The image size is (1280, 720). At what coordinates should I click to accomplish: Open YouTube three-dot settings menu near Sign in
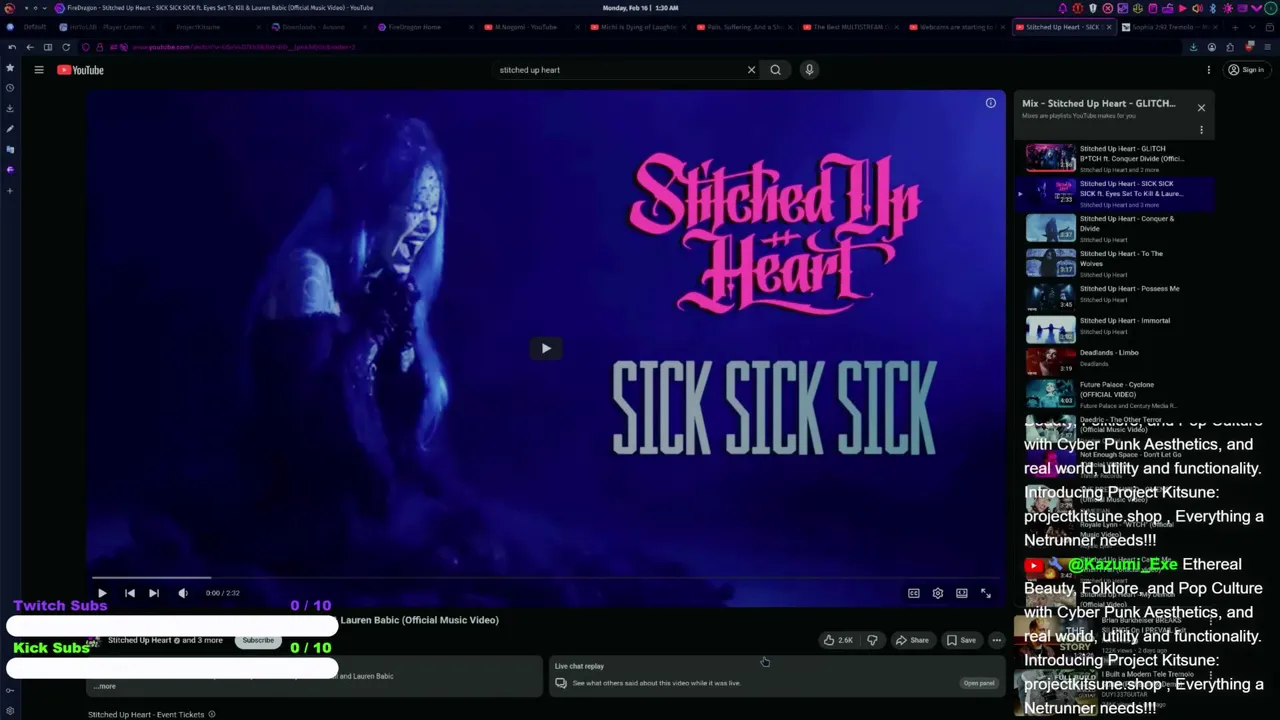click(x=1208, y=70)
